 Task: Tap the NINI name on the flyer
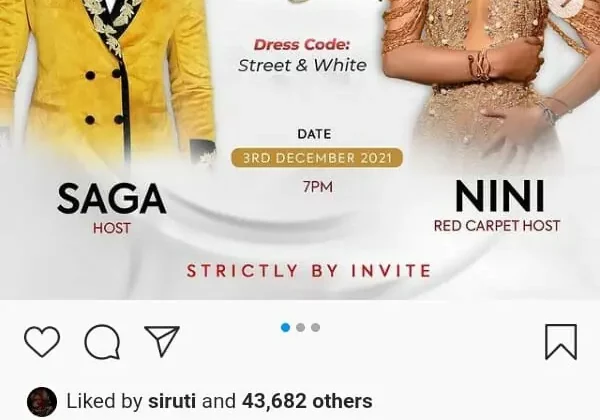[500, 196]
